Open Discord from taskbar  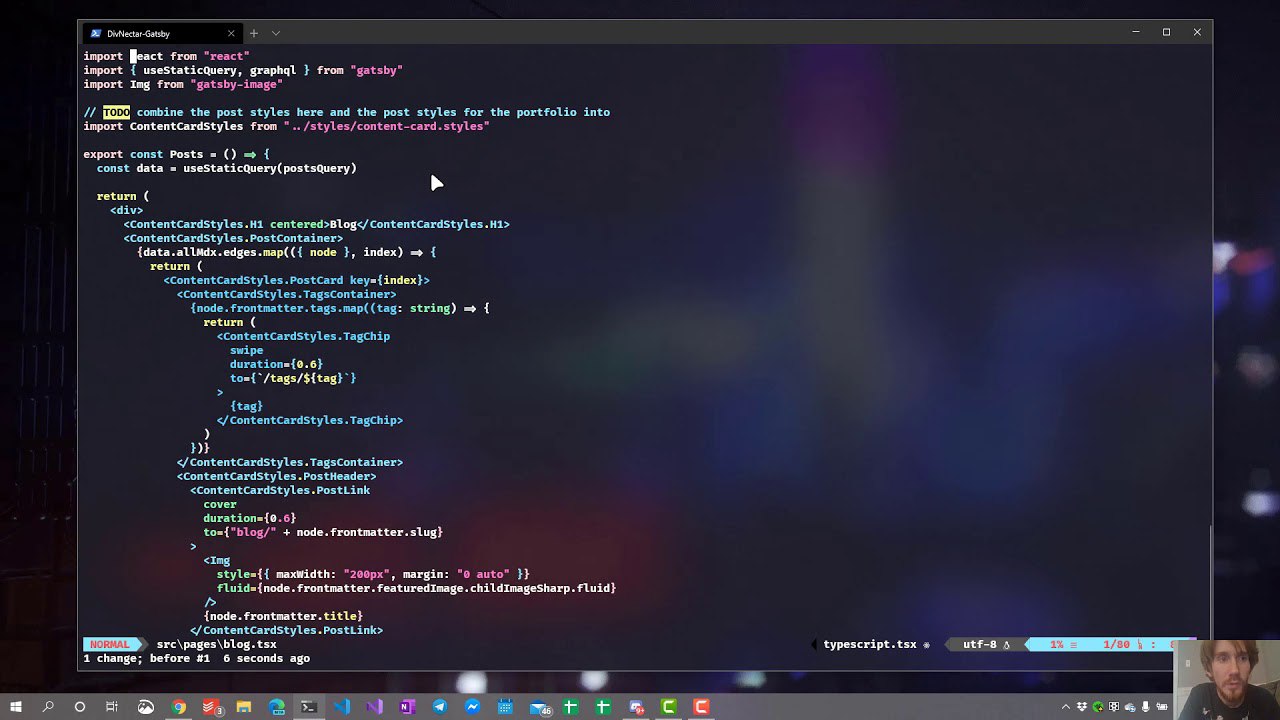coord(636,707)
